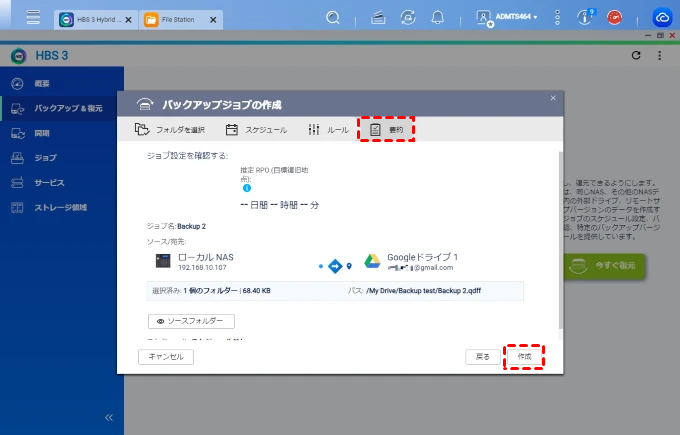Viewport: 680px width, 435px height.
Task: Open the blue myQNAPcloud icon
Action: click(x=662, y=18)
